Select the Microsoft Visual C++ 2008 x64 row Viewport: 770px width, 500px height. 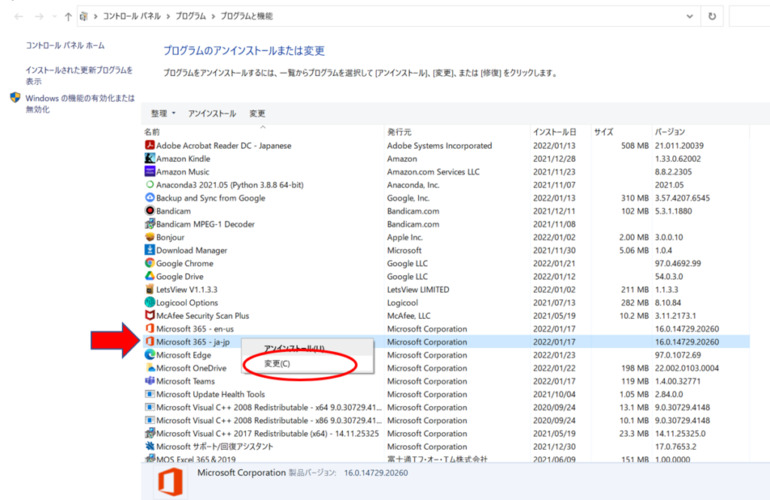pyautogui.click(x=445, y=407)
